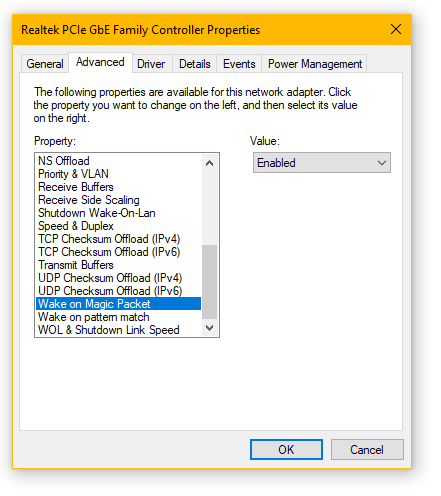Click OK to apply changes
The height and width of the screenshot is (496, 441).
(286, 449)
